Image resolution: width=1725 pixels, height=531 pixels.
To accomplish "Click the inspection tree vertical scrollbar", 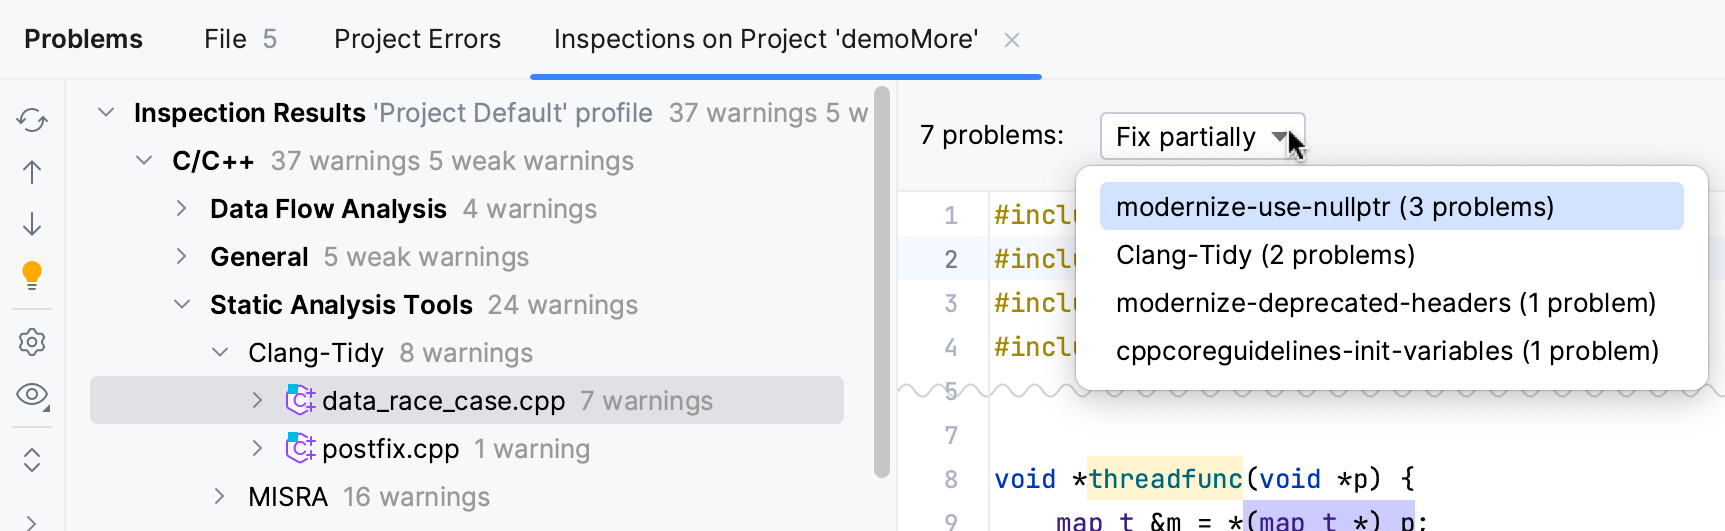I will (881, 280).
